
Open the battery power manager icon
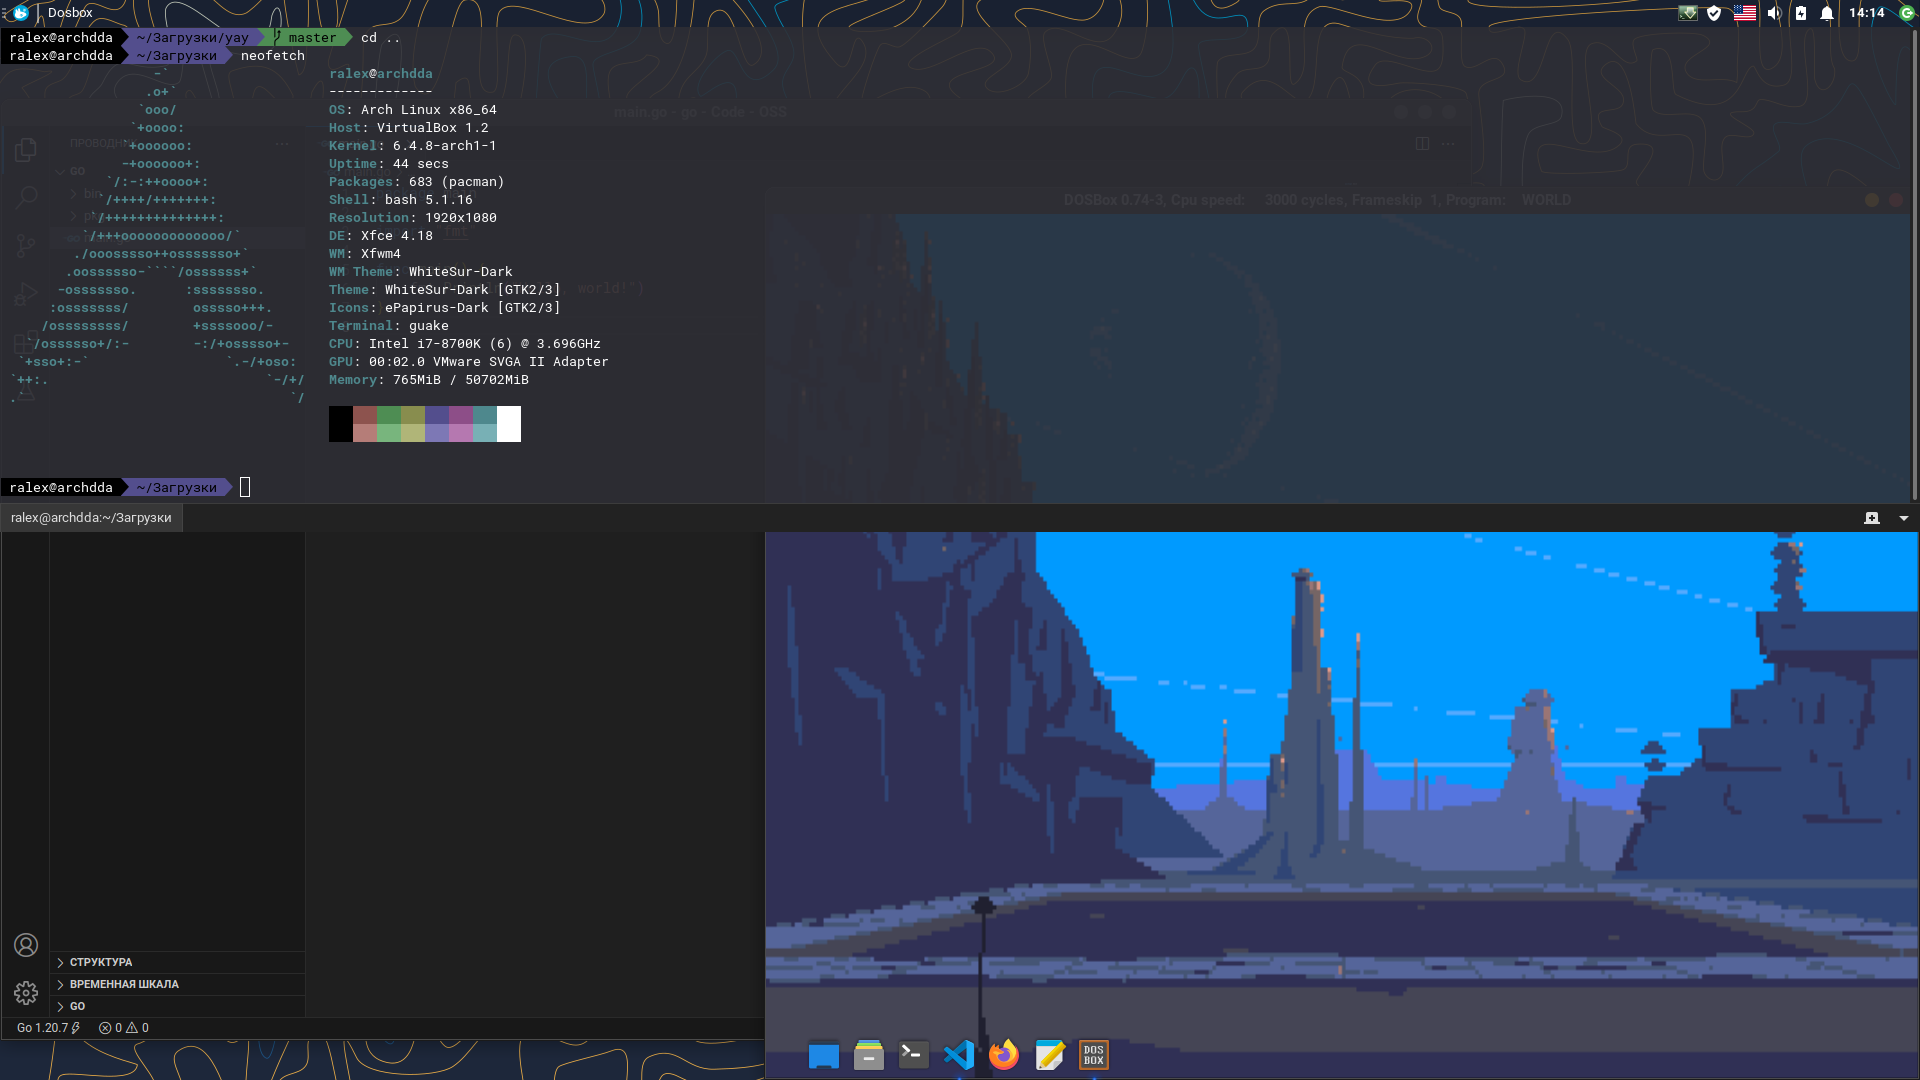click(x=1801, y=13)
